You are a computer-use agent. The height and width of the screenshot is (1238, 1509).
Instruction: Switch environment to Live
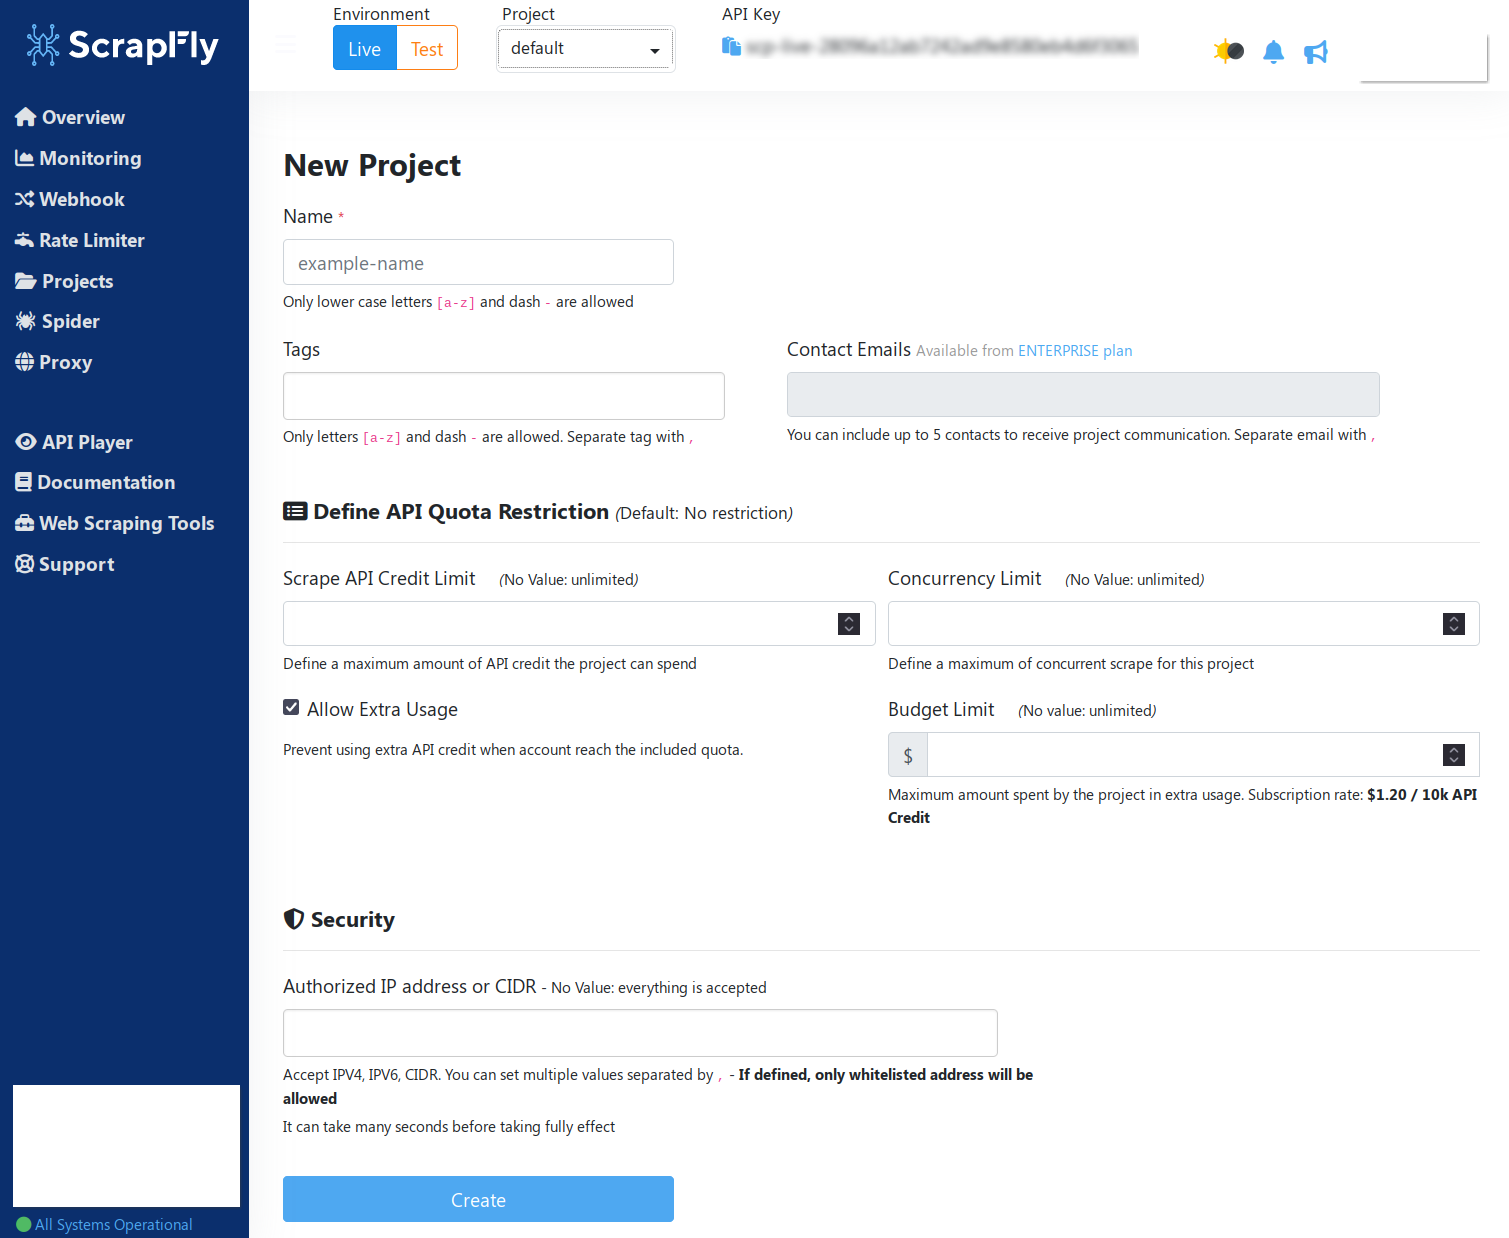coord(365,49)
